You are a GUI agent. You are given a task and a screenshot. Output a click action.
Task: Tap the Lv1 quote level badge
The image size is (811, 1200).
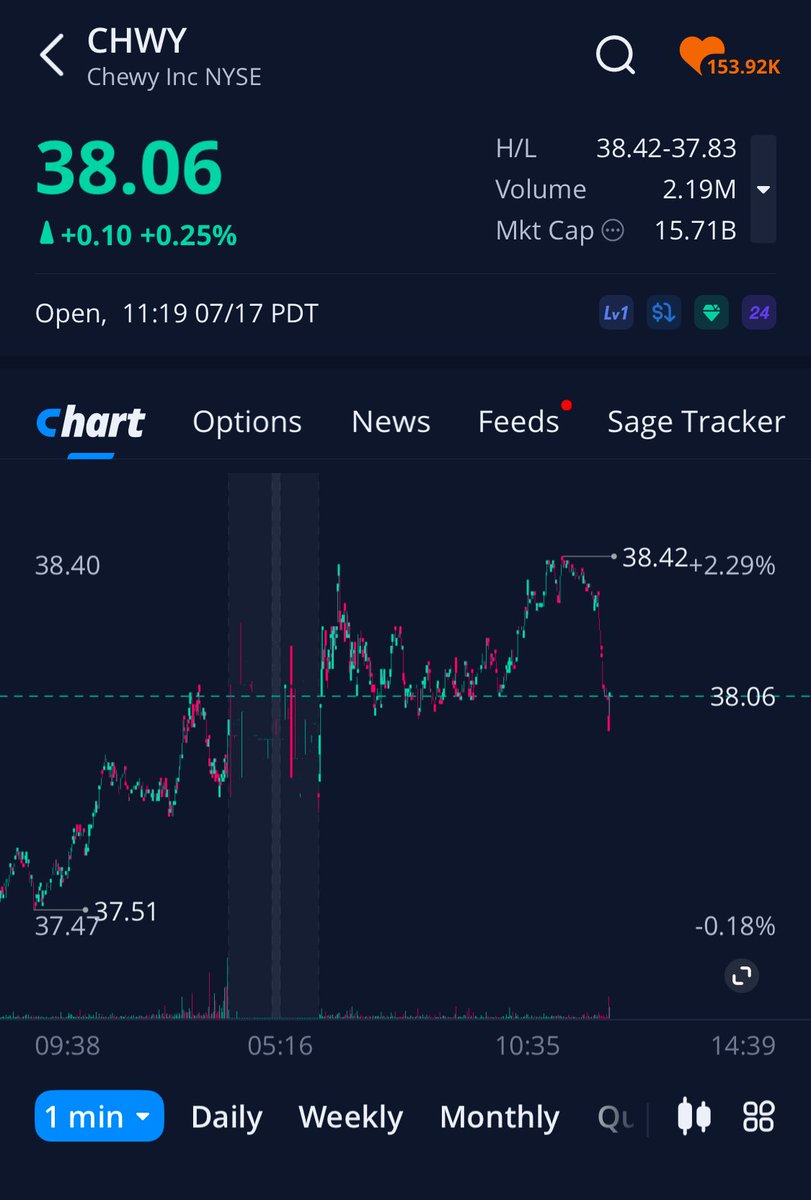[x=616, y=313]
